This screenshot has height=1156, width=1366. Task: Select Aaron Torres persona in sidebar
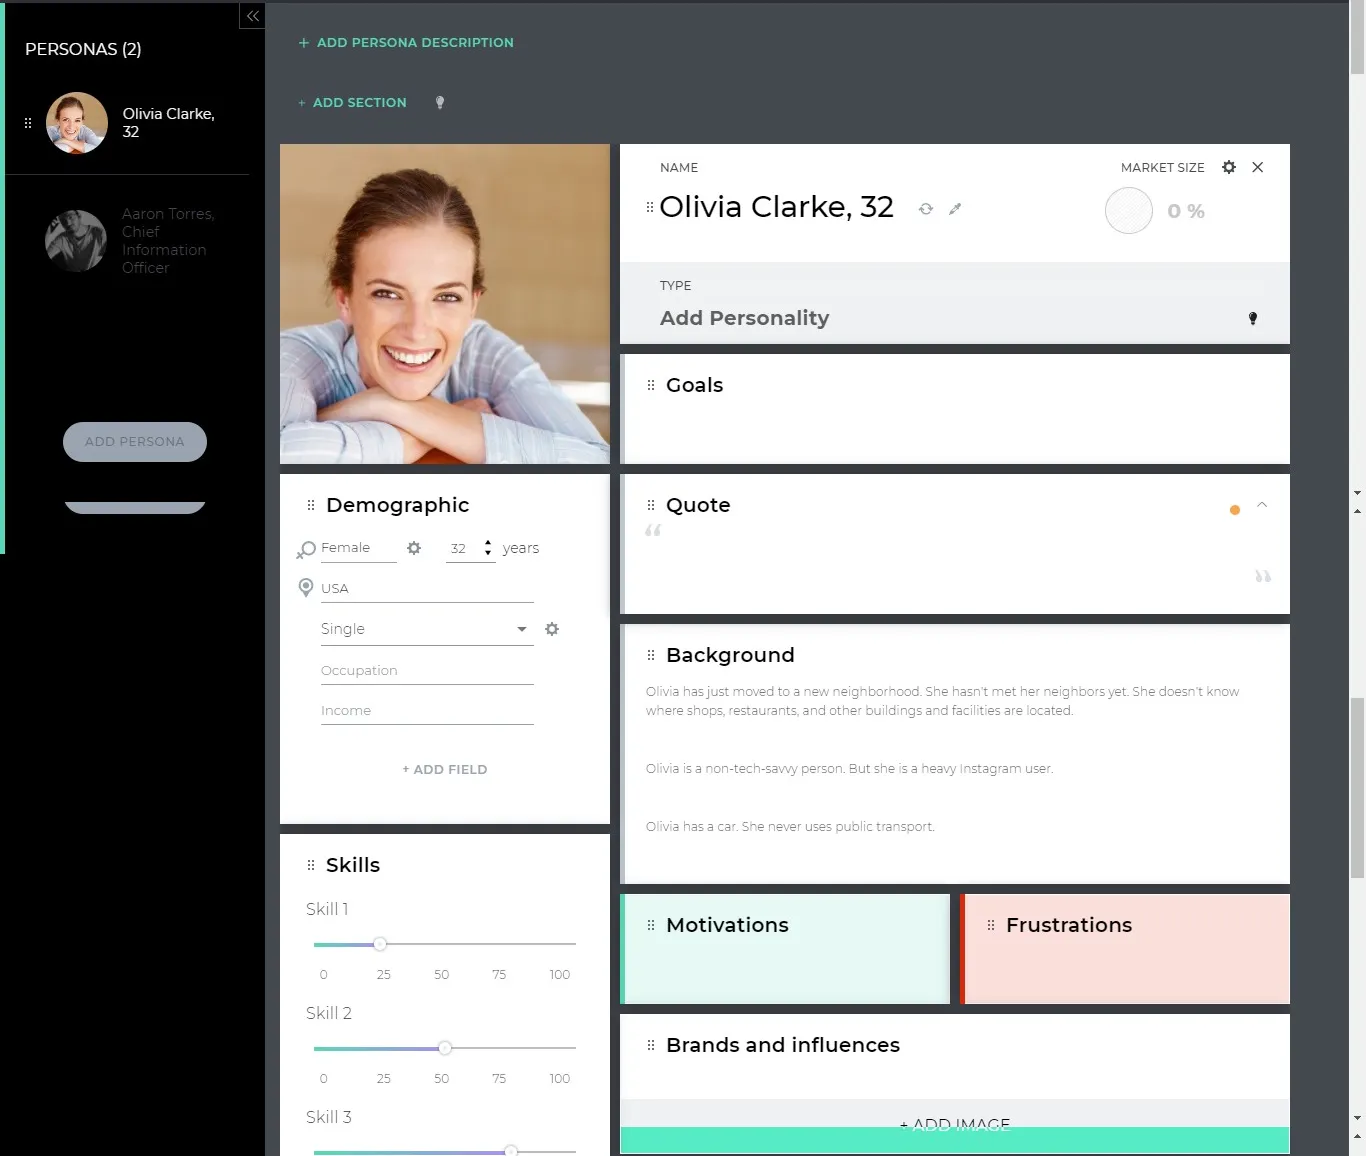point(130,241)
